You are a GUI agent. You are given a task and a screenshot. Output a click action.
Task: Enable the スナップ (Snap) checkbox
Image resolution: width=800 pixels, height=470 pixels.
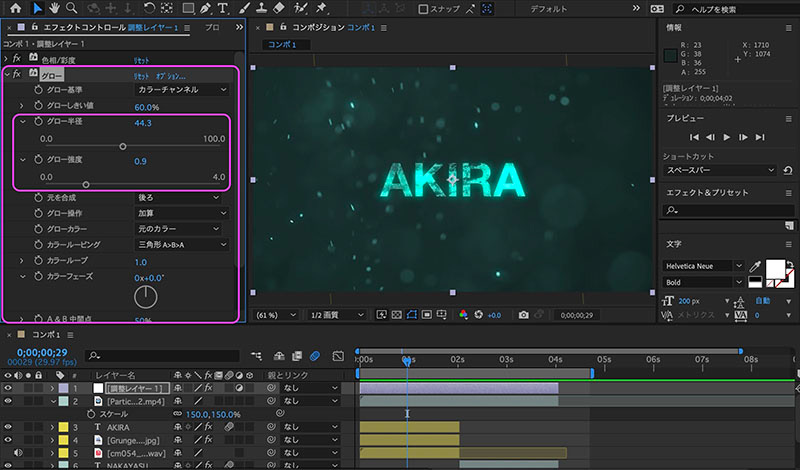(x=423, y=9)
